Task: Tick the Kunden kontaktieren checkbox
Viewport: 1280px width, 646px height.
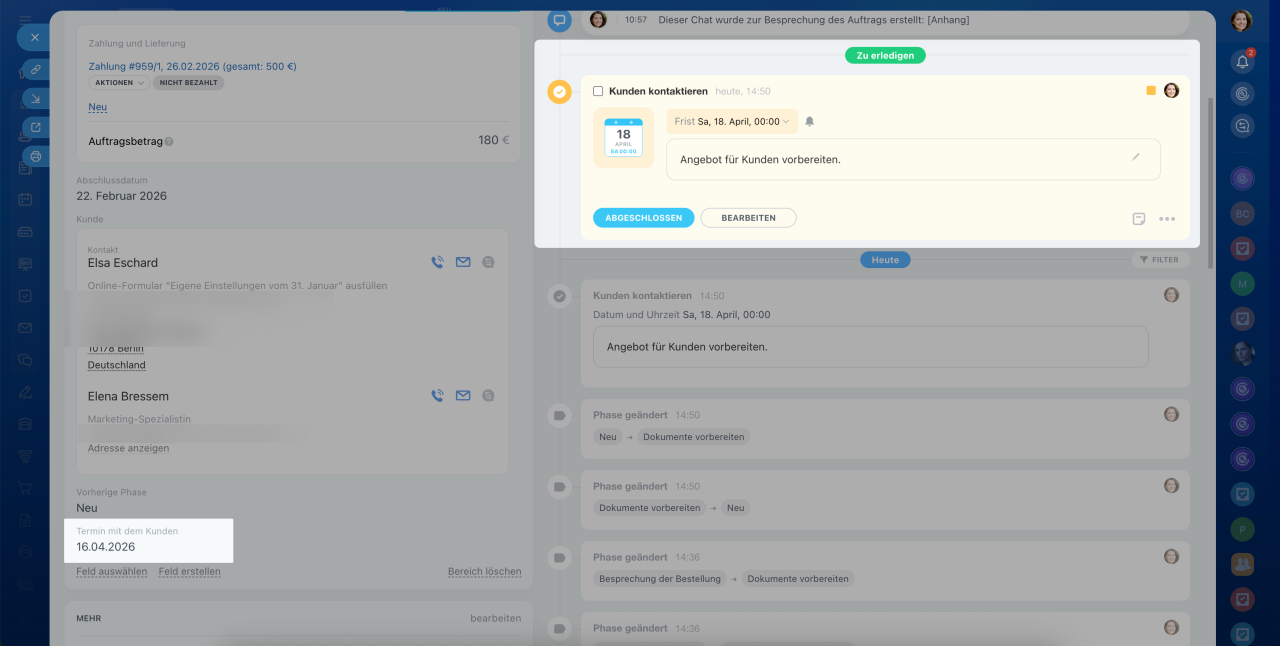Action: coord(598,91)
